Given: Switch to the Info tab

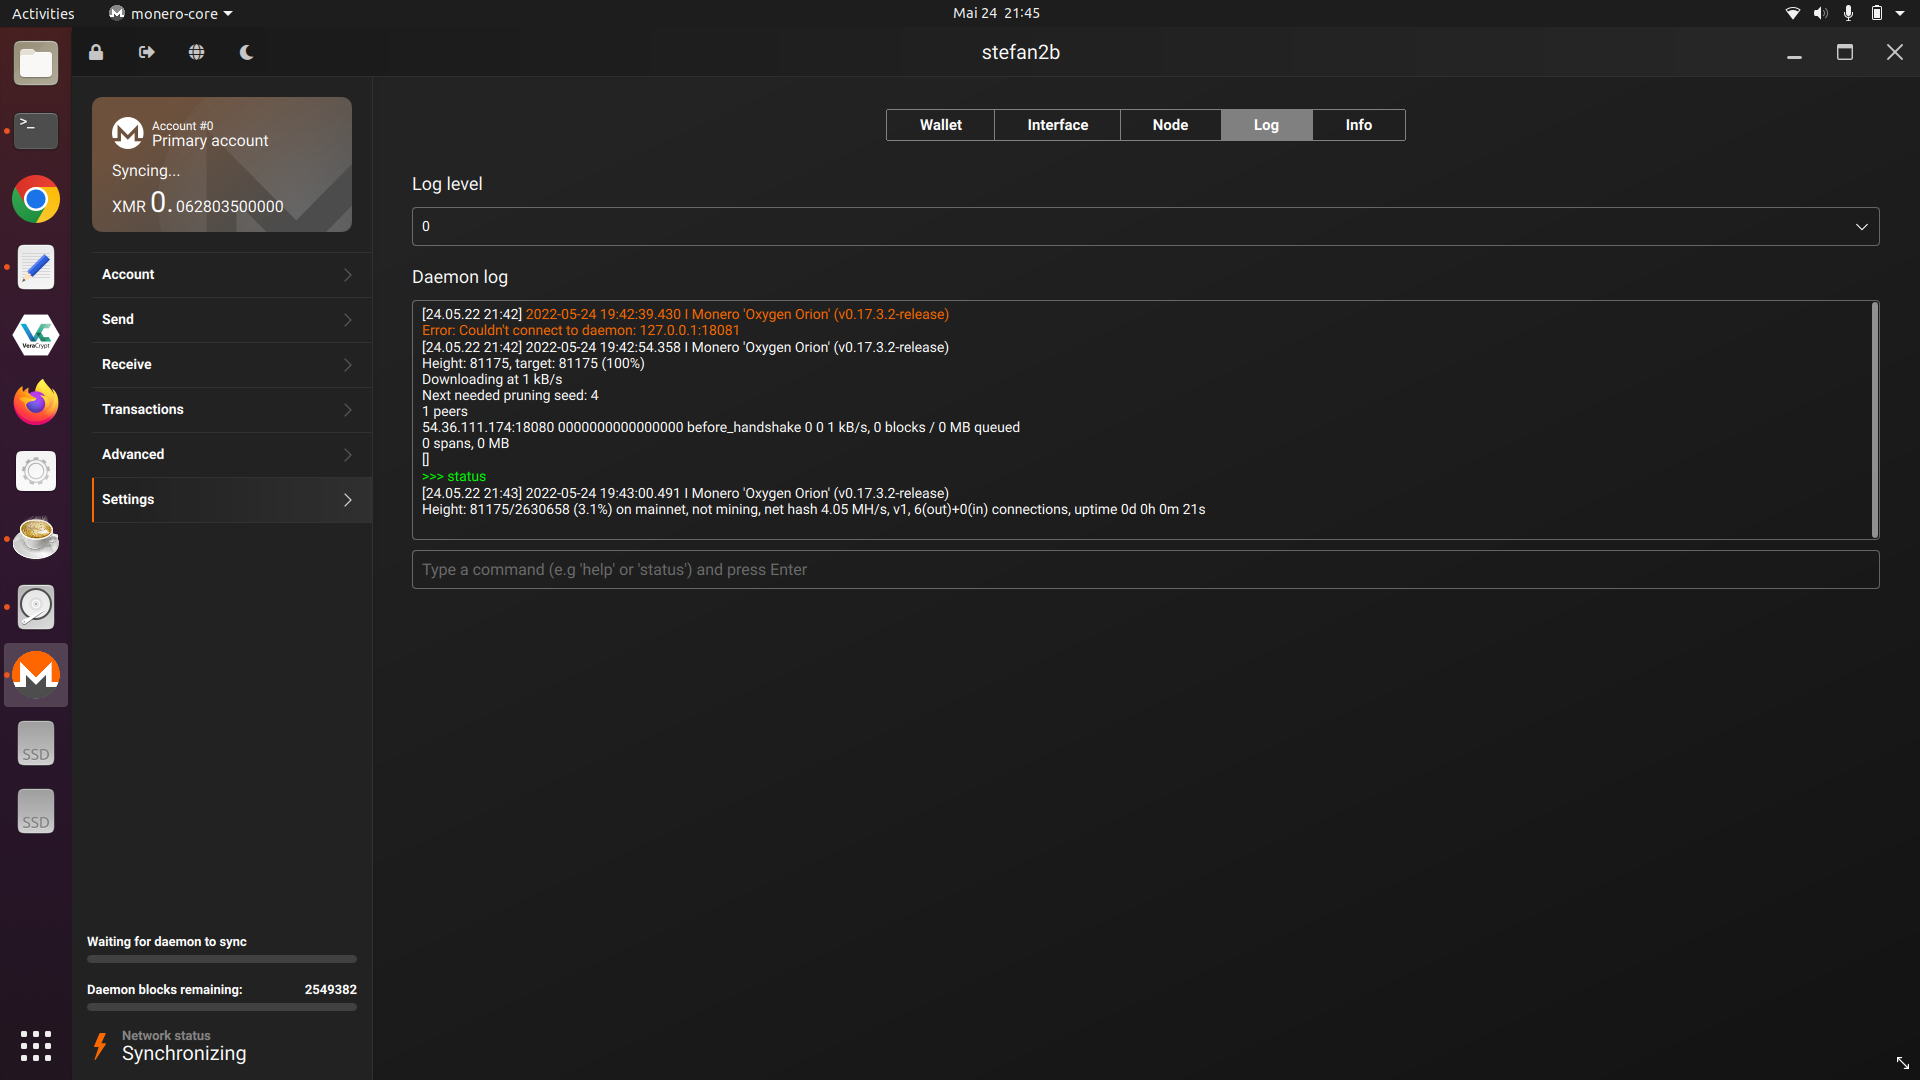Looking at the screenshot, I should [x=1358, y=125].
